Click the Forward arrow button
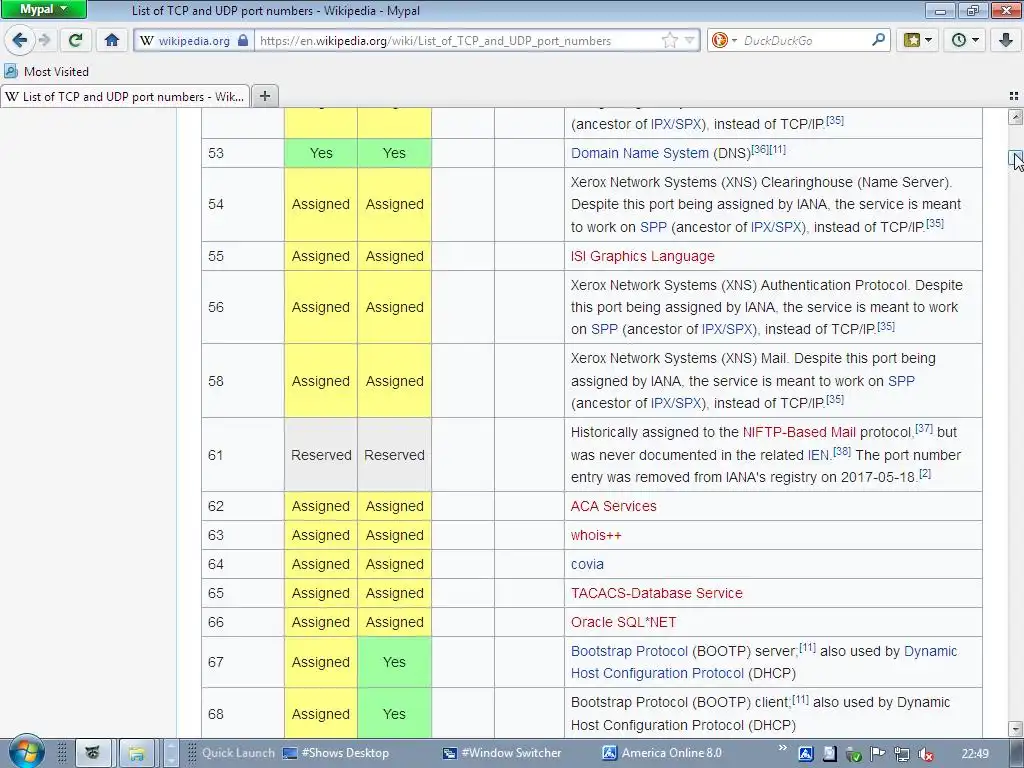1024x768 pixels. 44,40
